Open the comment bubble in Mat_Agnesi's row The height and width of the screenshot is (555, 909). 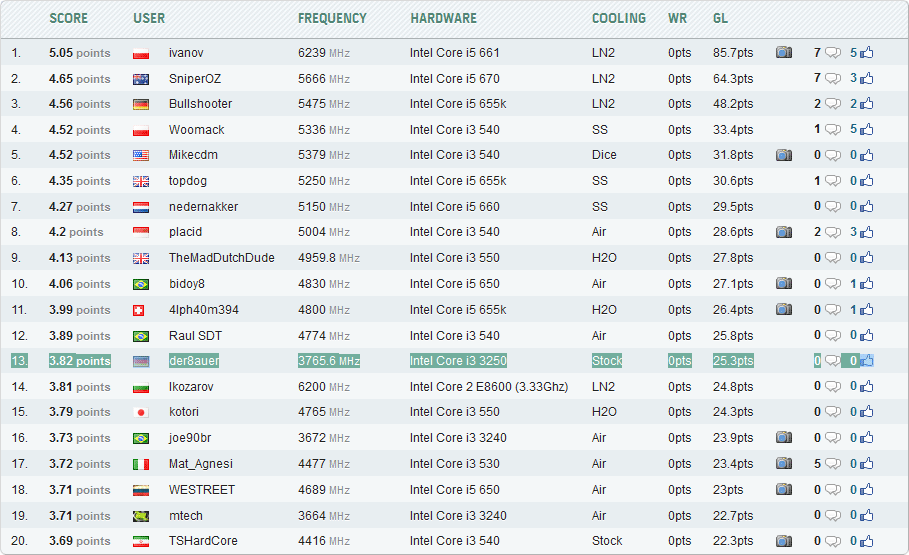point(832,464)
